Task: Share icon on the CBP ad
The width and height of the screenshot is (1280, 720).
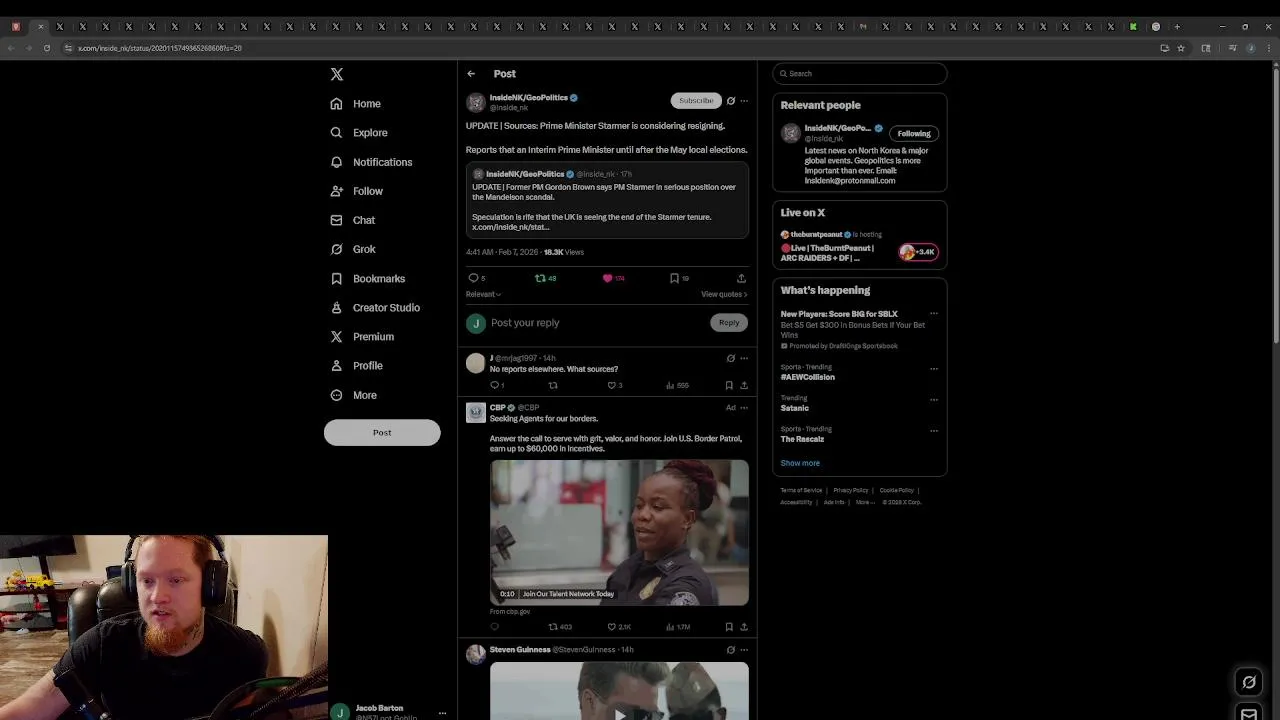Action: coord(743,627)
